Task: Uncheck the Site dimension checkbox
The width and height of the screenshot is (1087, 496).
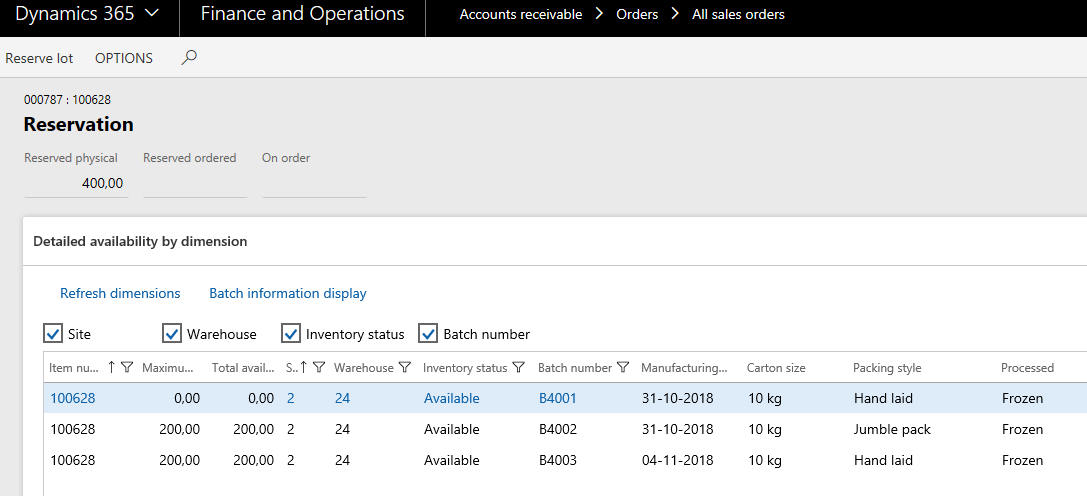Action: (53, 334)
